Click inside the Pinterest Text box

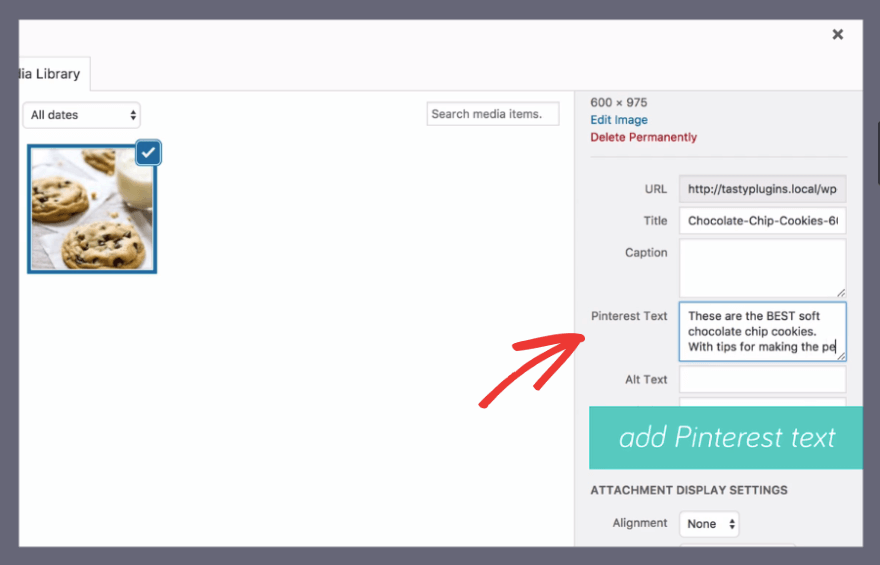(x=762, y=332)
